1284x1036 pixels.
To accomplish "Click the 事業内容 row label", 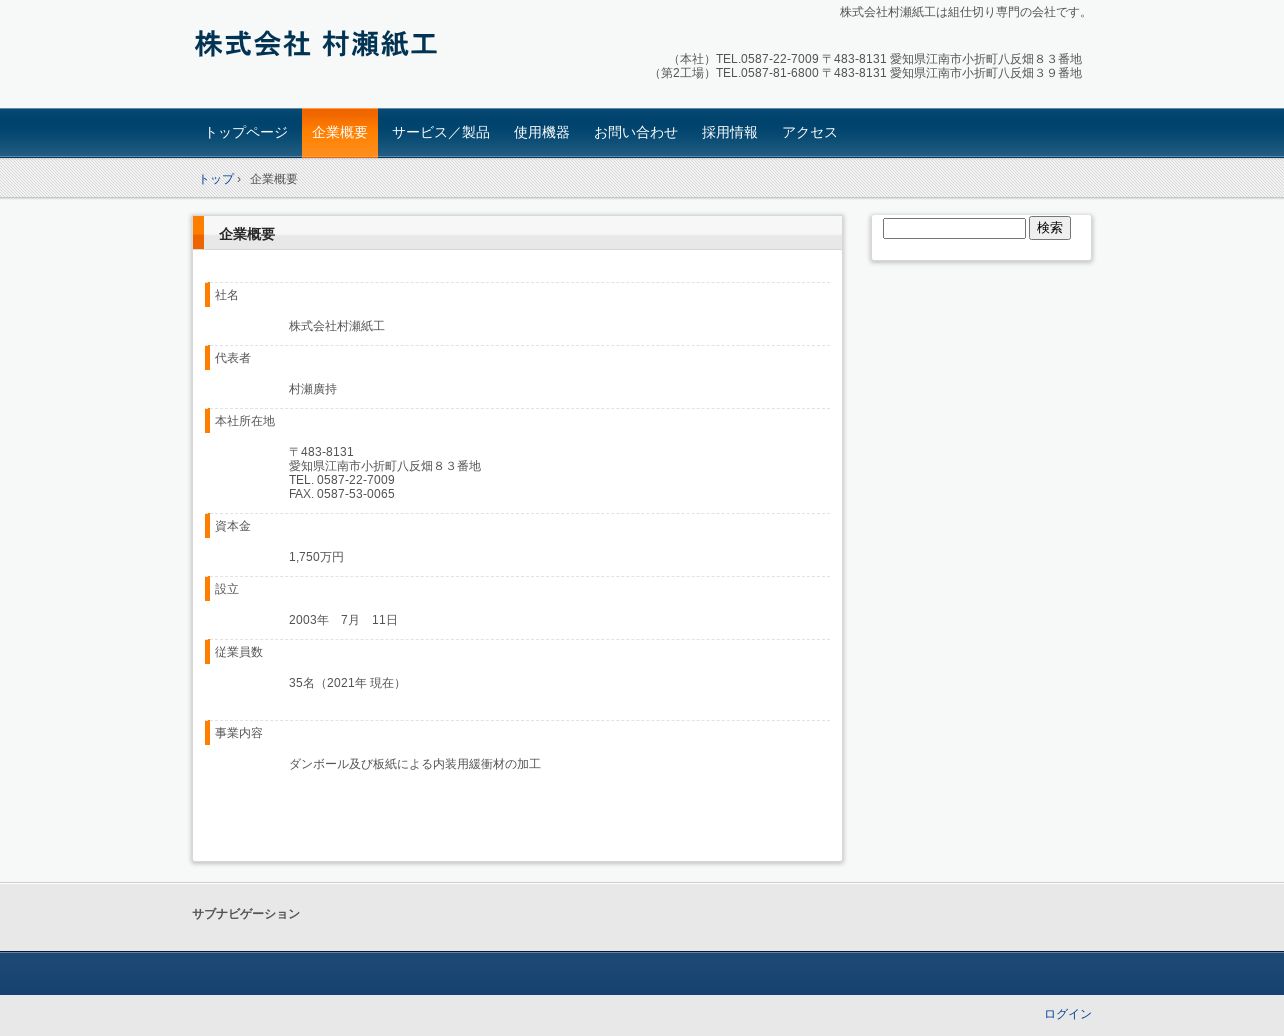I will [x=239, y=733].
